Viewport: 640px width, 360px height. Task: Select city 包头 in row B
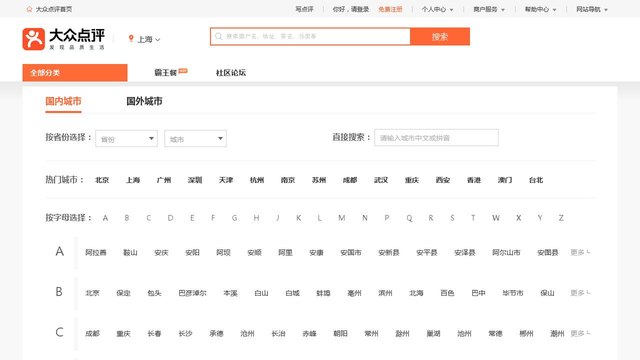(154, 293)
